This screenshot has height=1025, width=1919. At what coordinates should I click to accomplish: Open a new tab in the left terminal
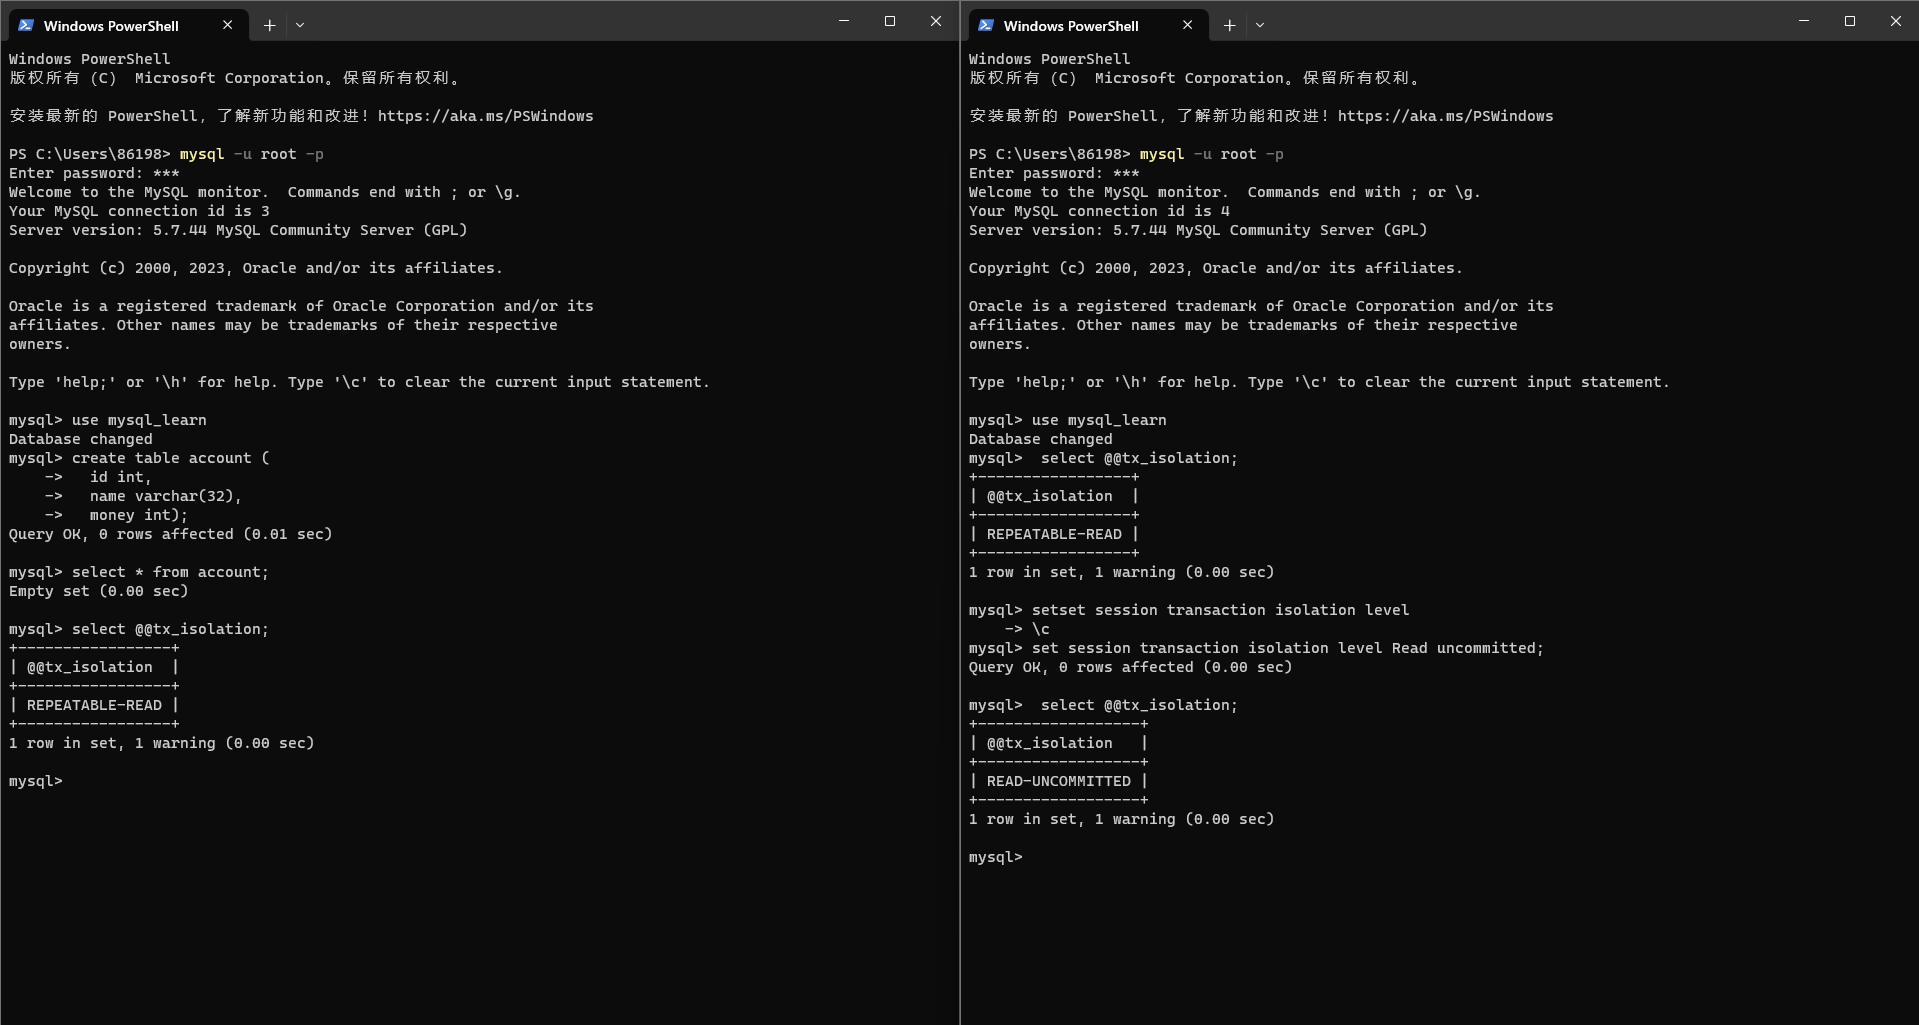tap(269, 25)
